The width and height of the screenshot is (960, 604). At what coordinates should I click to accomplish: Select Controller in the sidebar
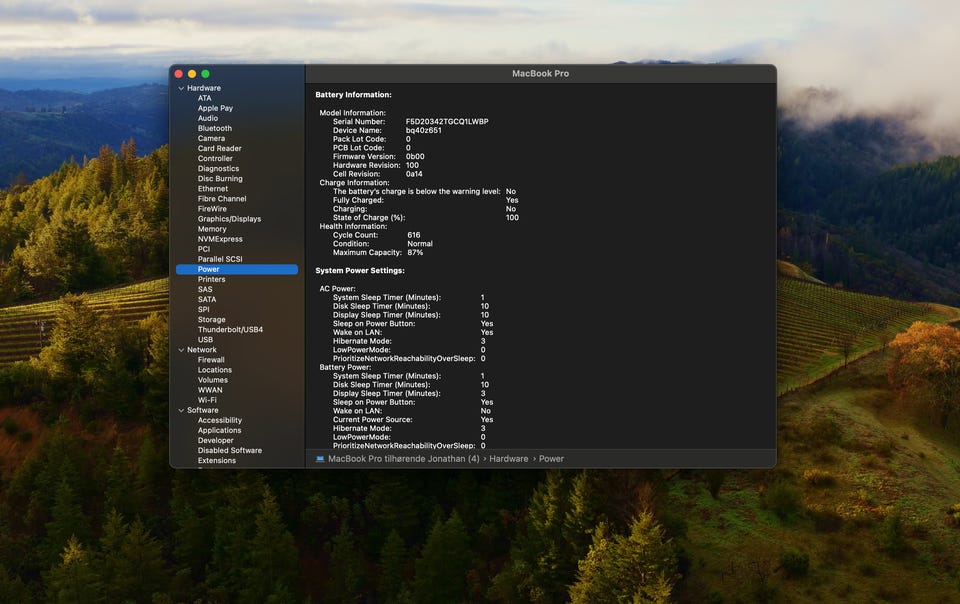click(x=215, y=158)
